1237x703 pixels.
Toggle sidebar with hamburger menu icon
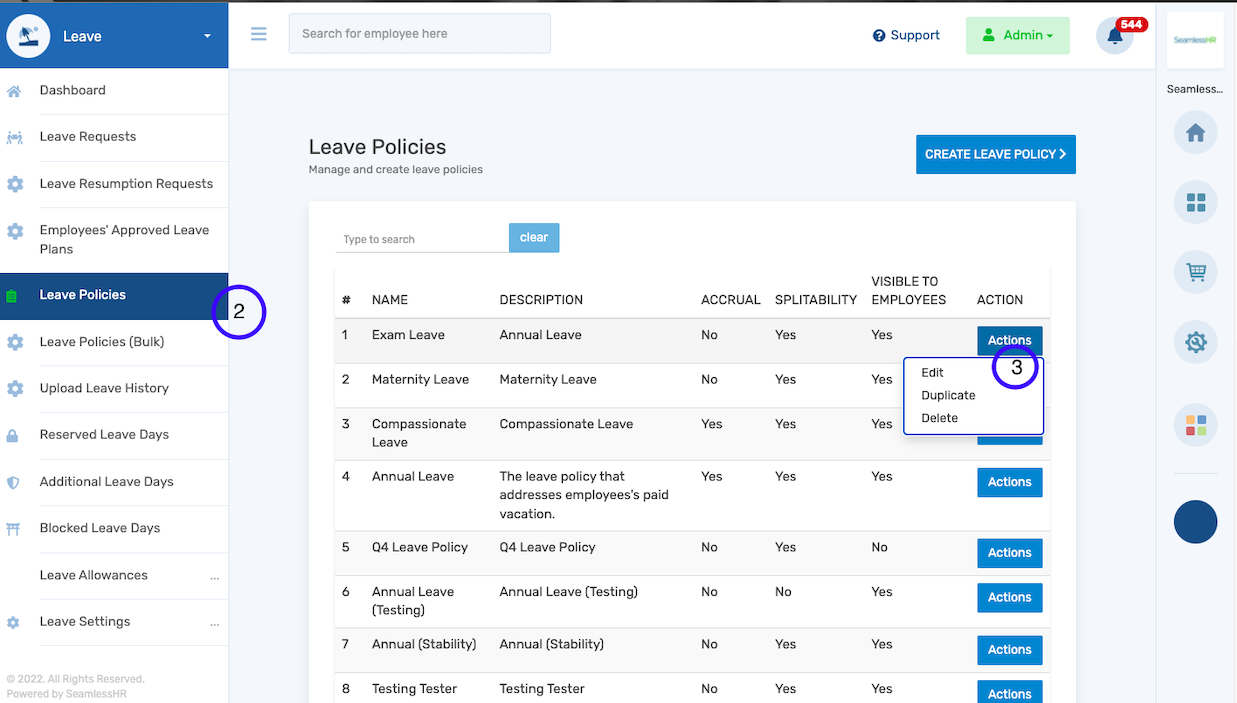[259, 34]
